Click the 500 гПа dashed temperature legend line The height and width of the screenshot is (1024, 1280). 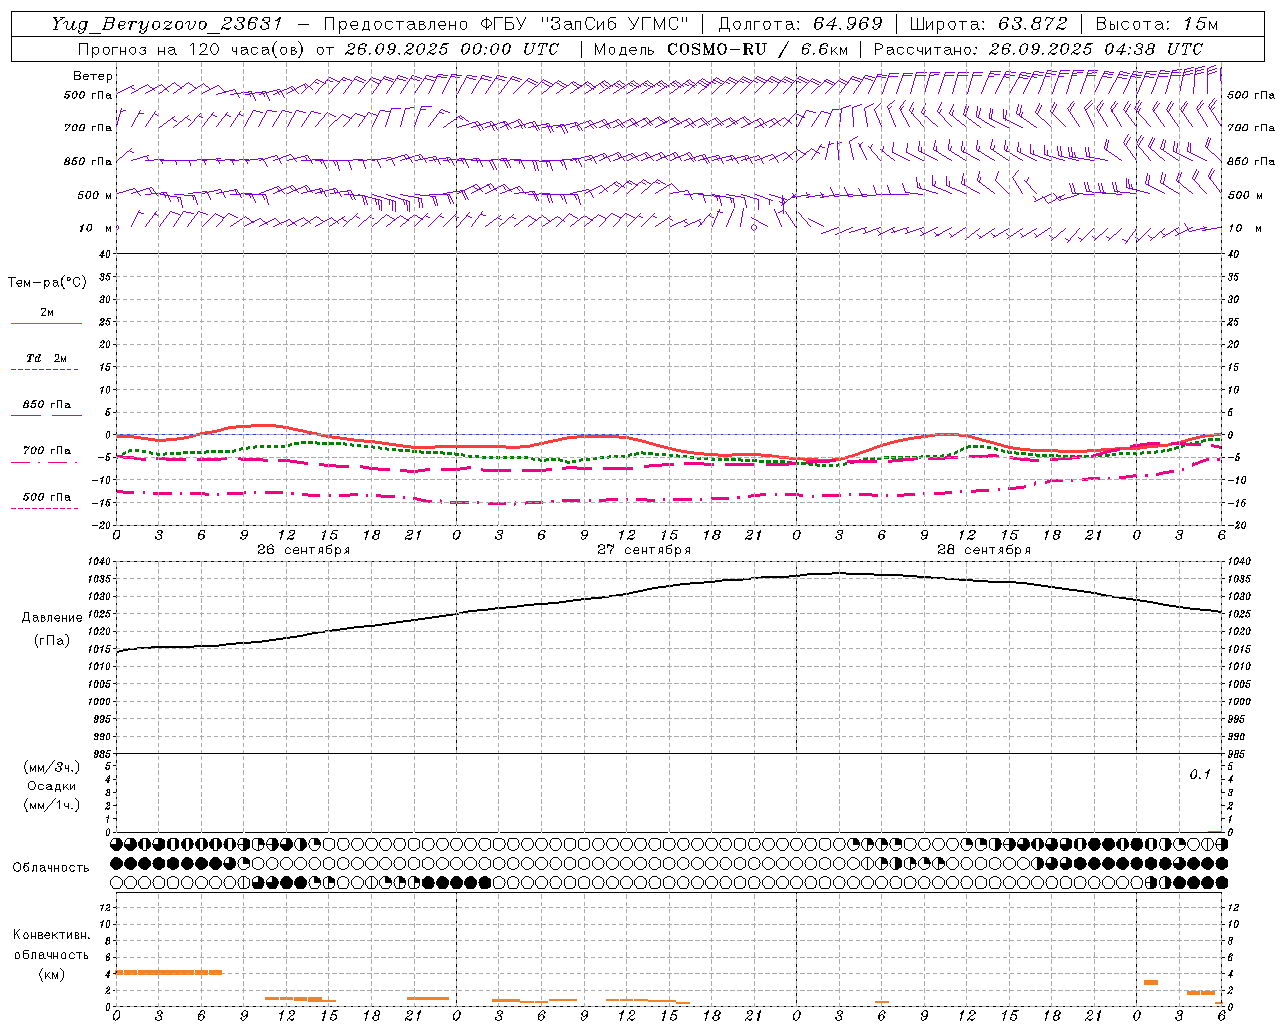point(45,508)
